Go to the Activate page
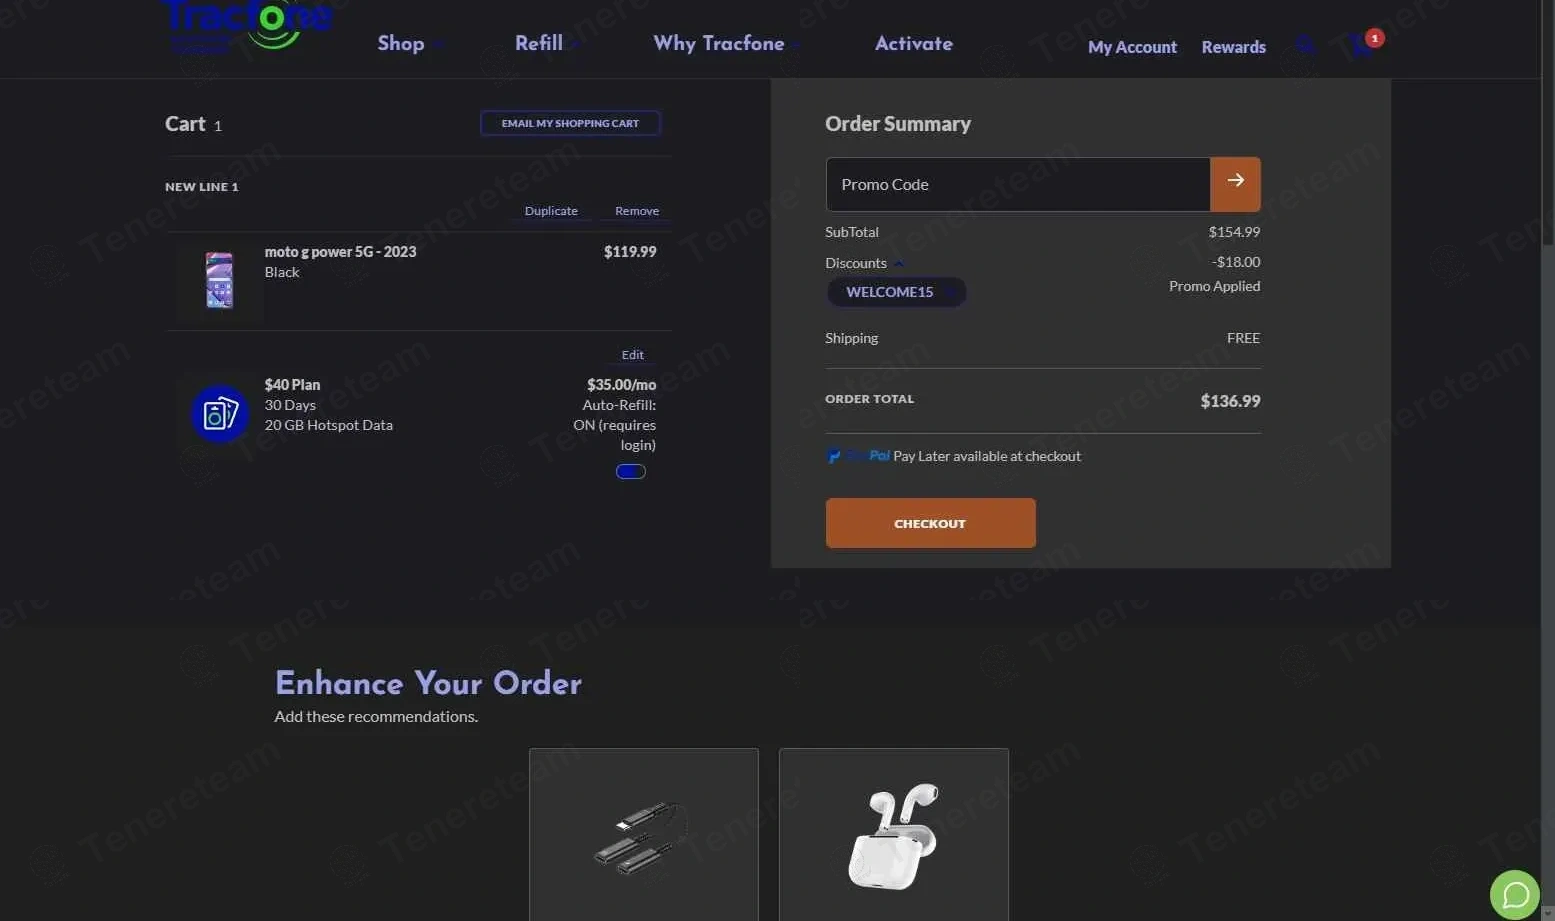 coord(914,43)
